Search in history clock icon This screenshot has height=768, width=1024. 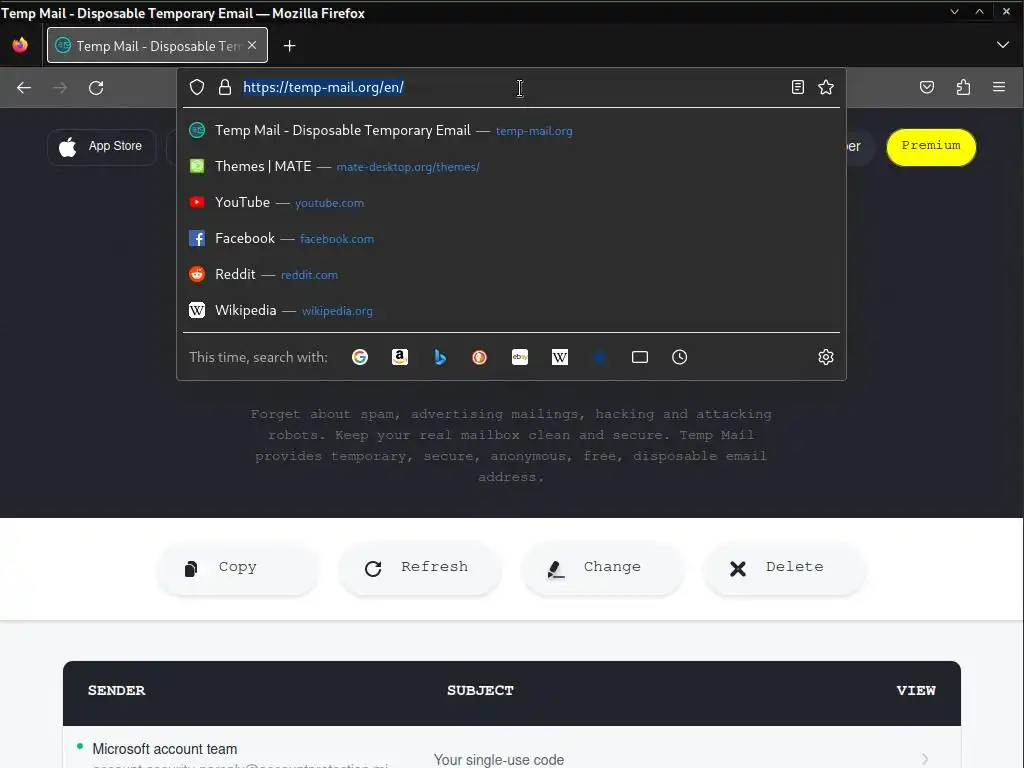pyautogui.click(x=680, y=357)
